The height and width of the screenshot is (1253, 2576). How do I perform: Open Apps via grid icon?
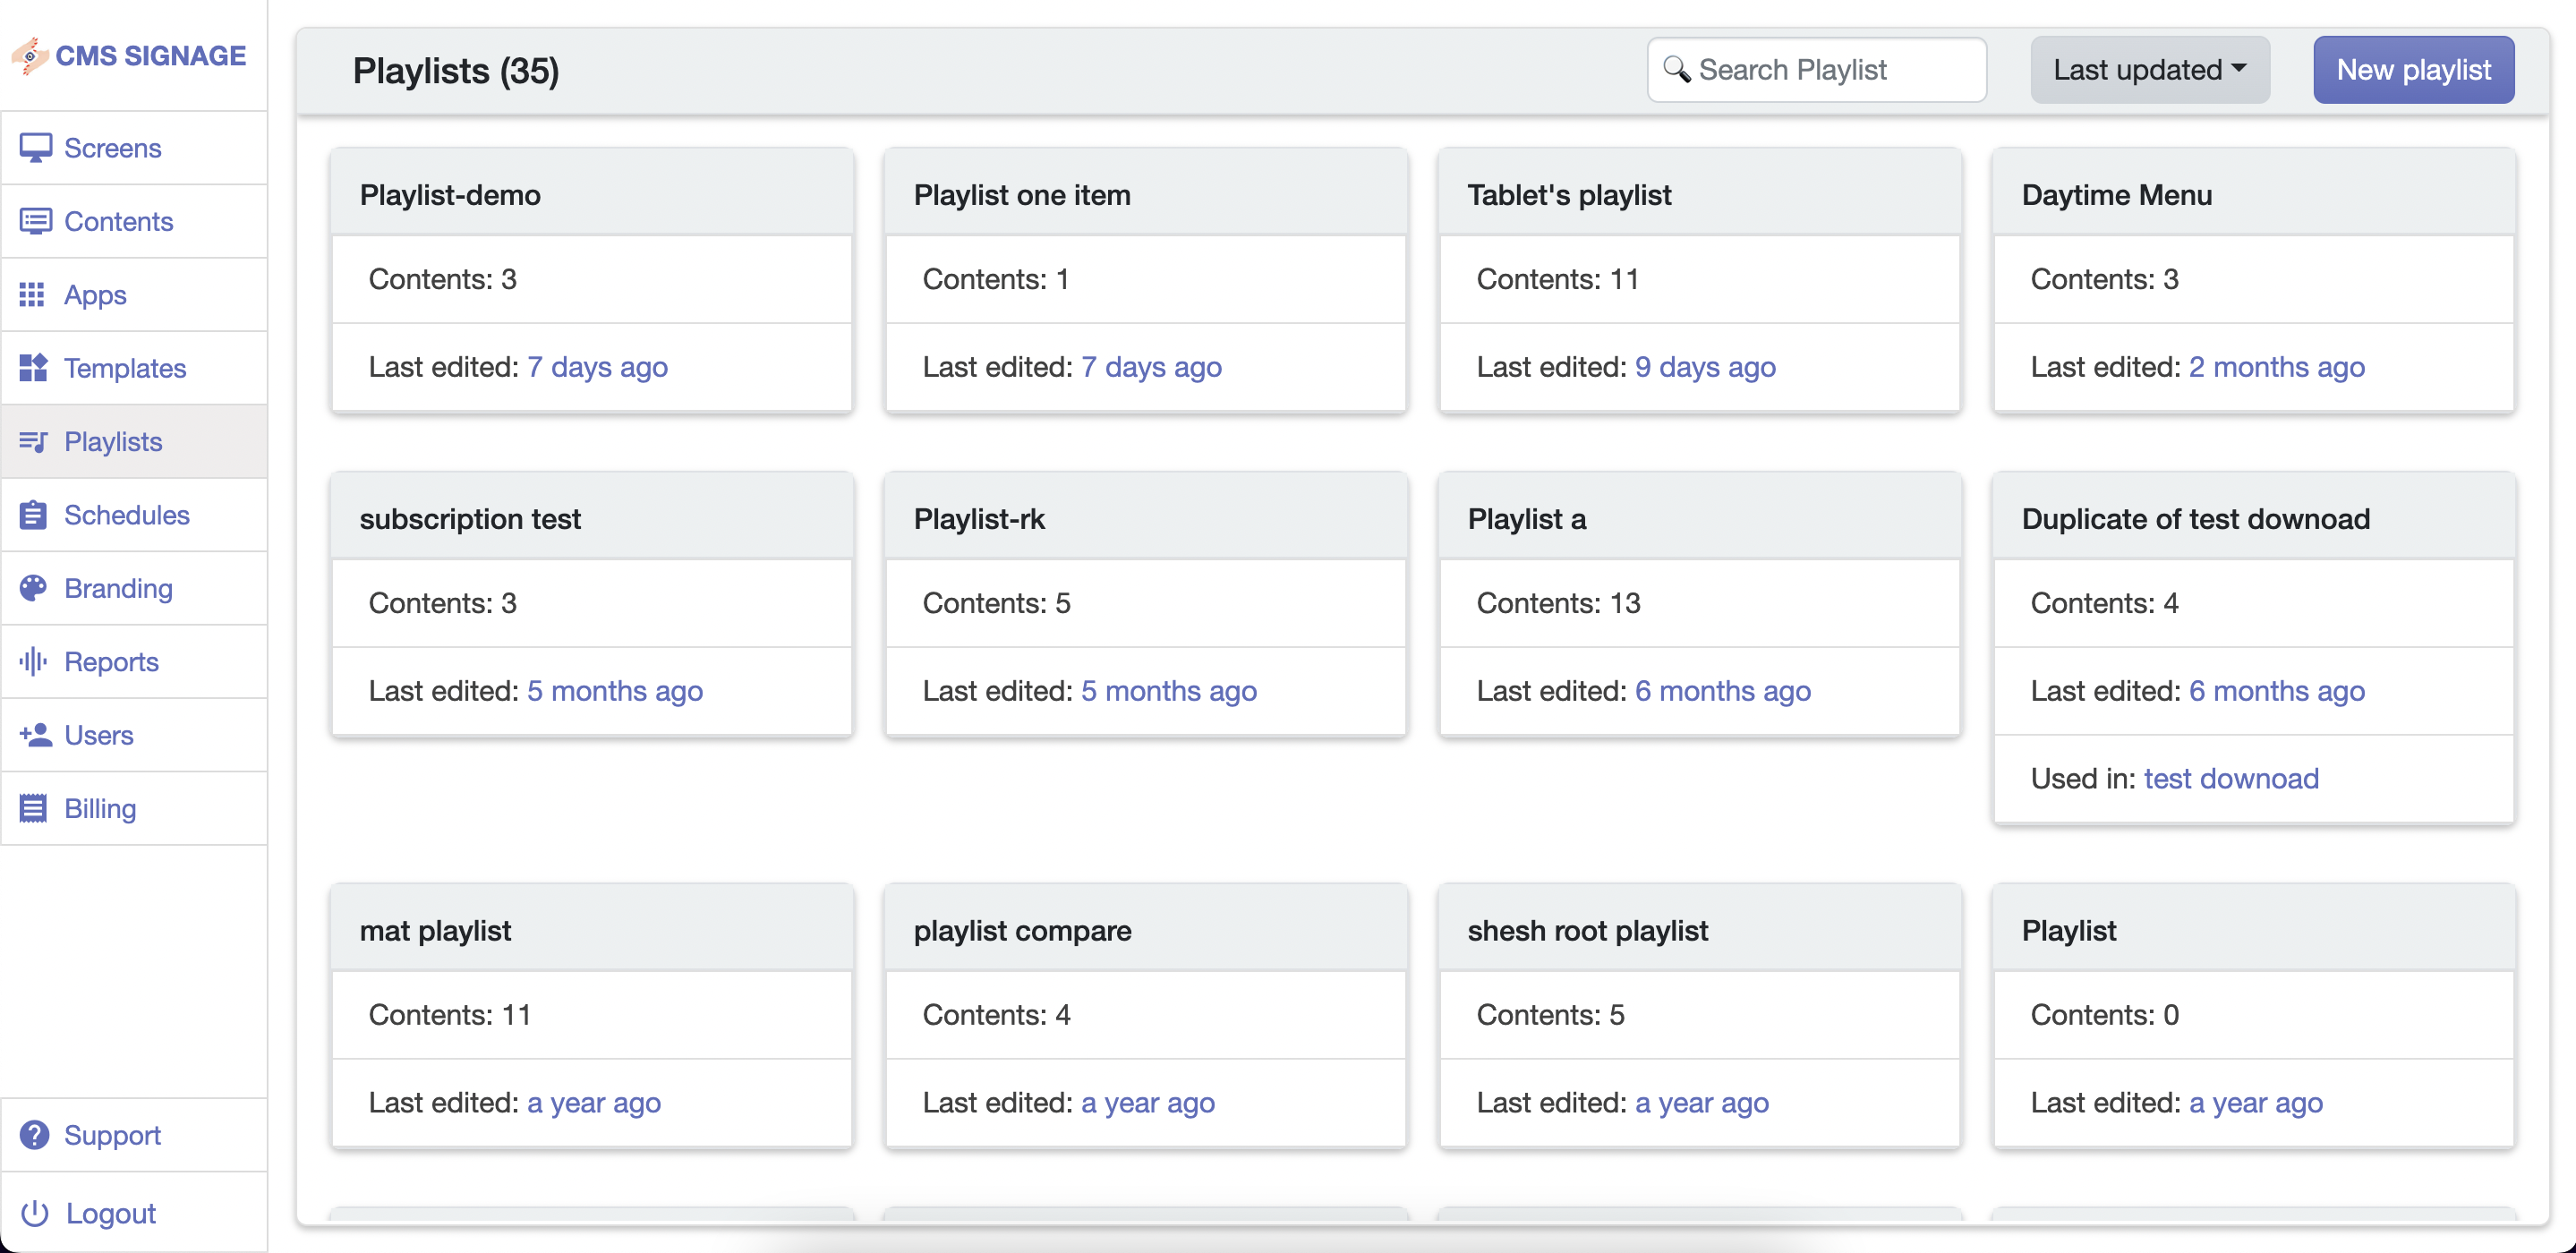(32, 295)
